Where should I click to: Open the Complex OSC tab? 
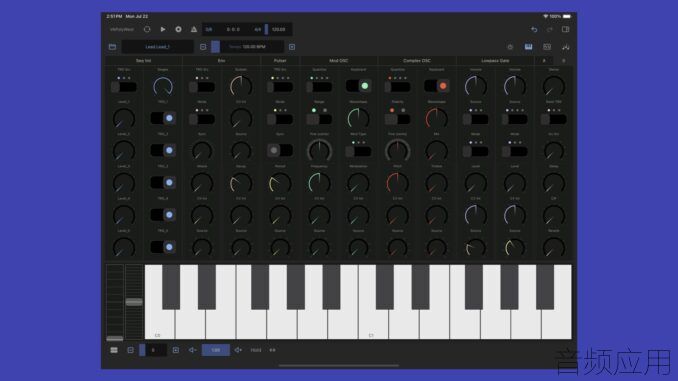[x=417, y=61]
